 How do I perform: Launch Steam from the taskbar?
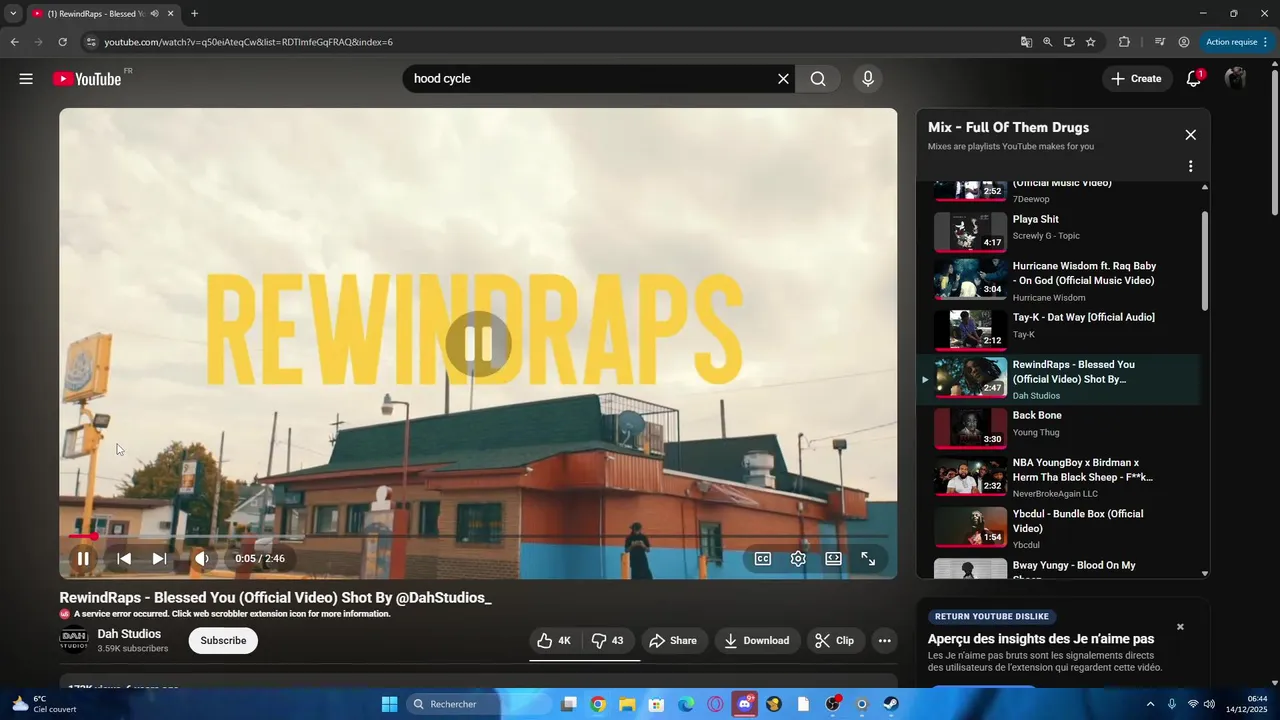pos(891,704)
